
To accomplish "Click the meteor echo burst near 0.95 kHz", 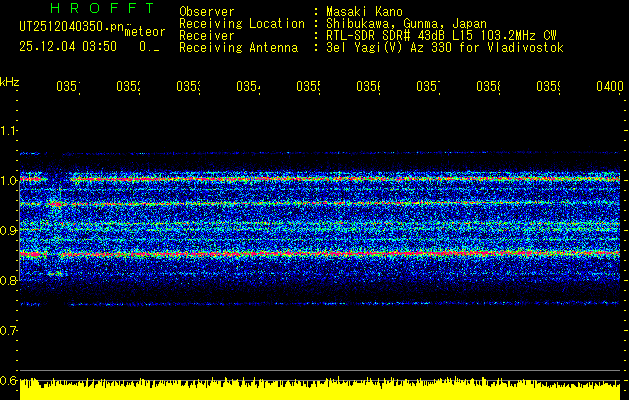I will coord(56,204).
